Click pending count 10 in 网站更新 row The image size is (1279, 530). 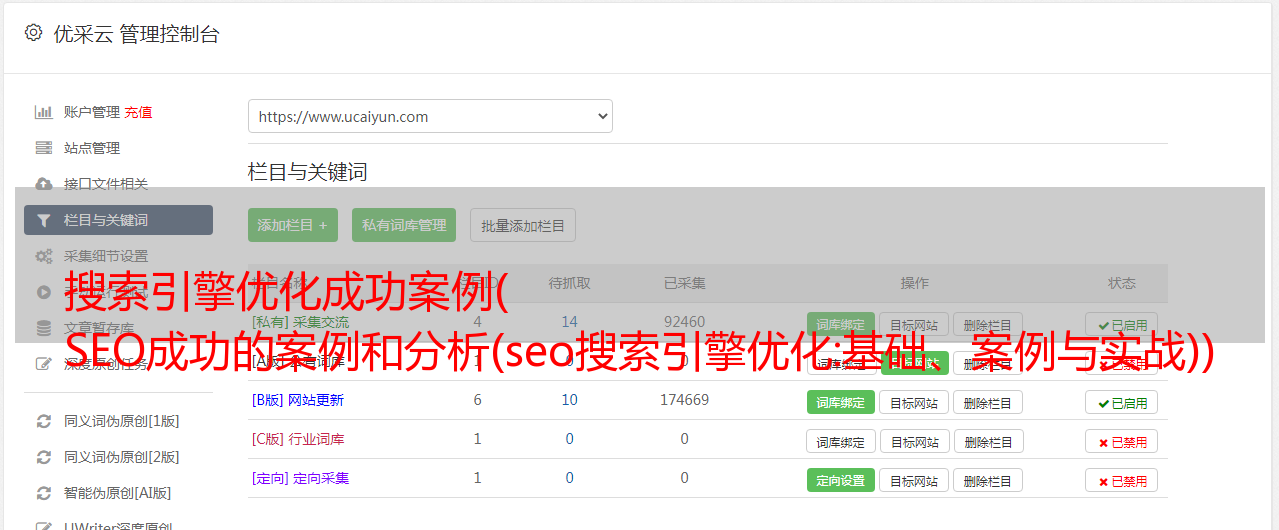570,400
